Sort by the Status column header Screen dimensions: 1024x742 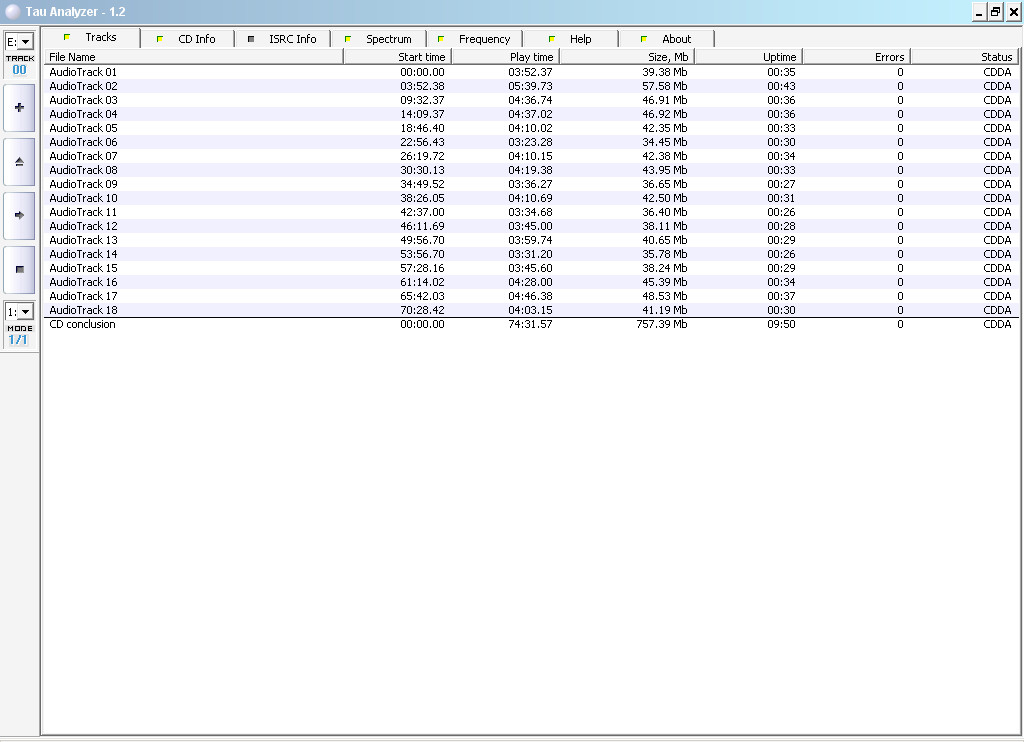pyautogui.click(x=965, y=57)
